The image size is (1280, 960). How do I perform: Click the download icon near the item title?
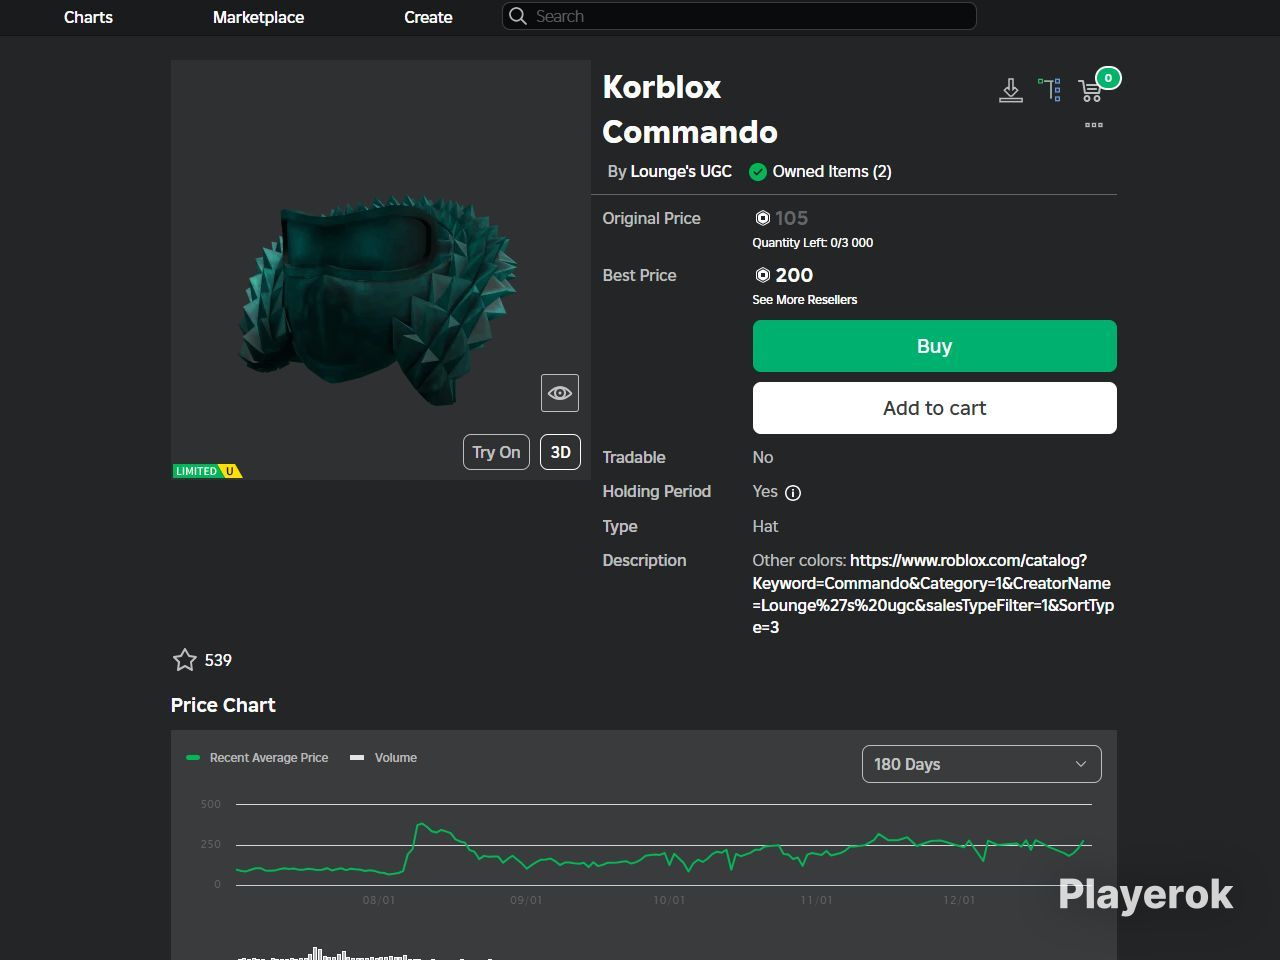coord(1011,91)
